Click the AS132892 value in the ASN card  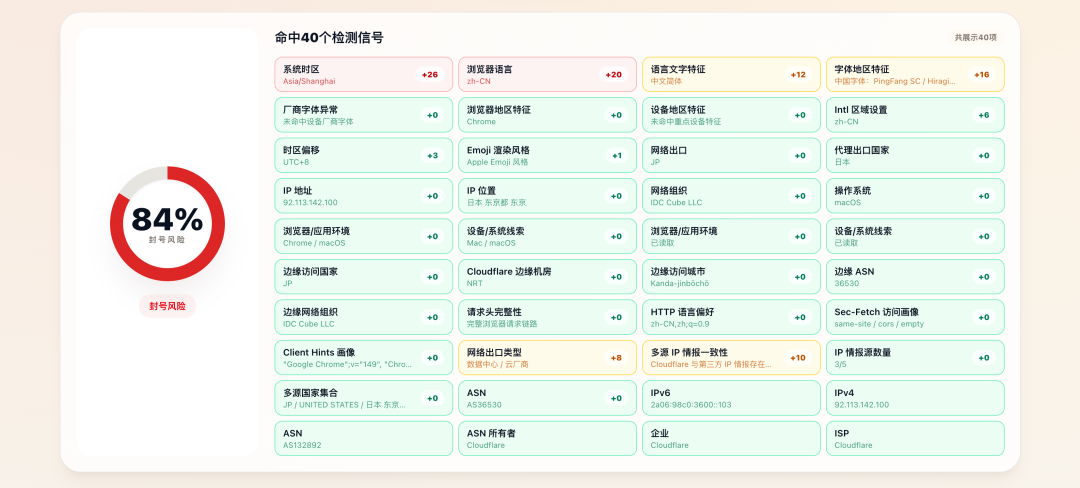pos(302,445)
